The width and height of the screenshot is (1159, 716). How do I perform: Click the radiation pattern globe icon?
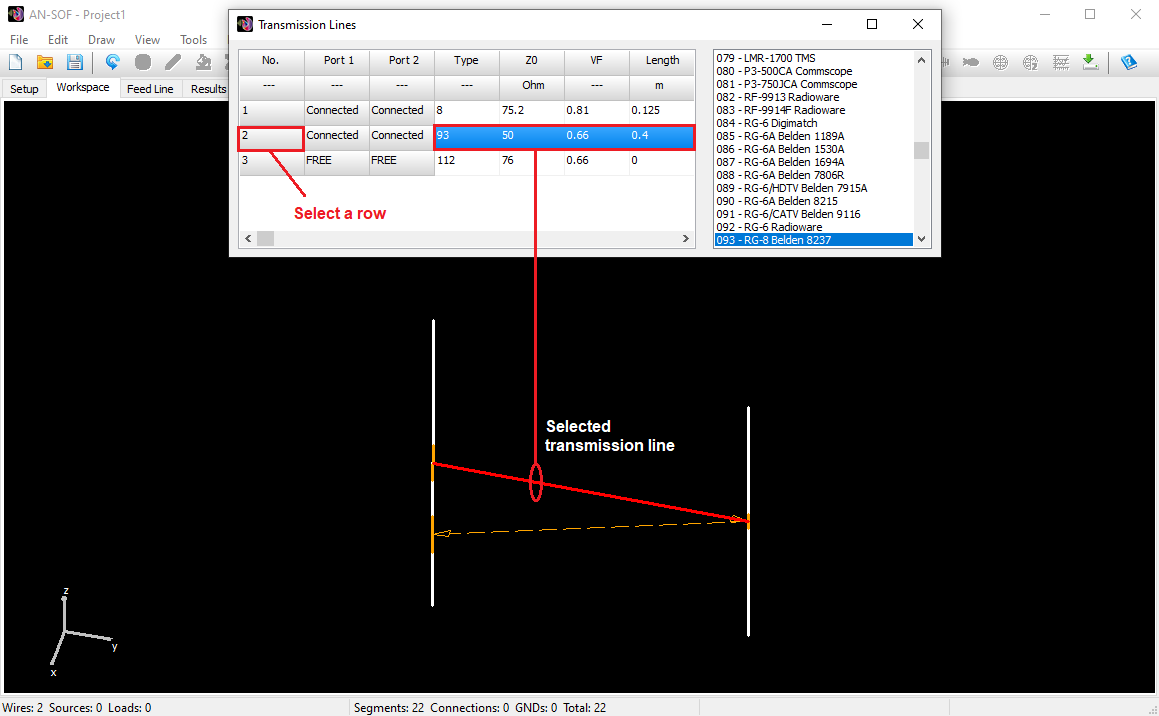click(1000, 62)
